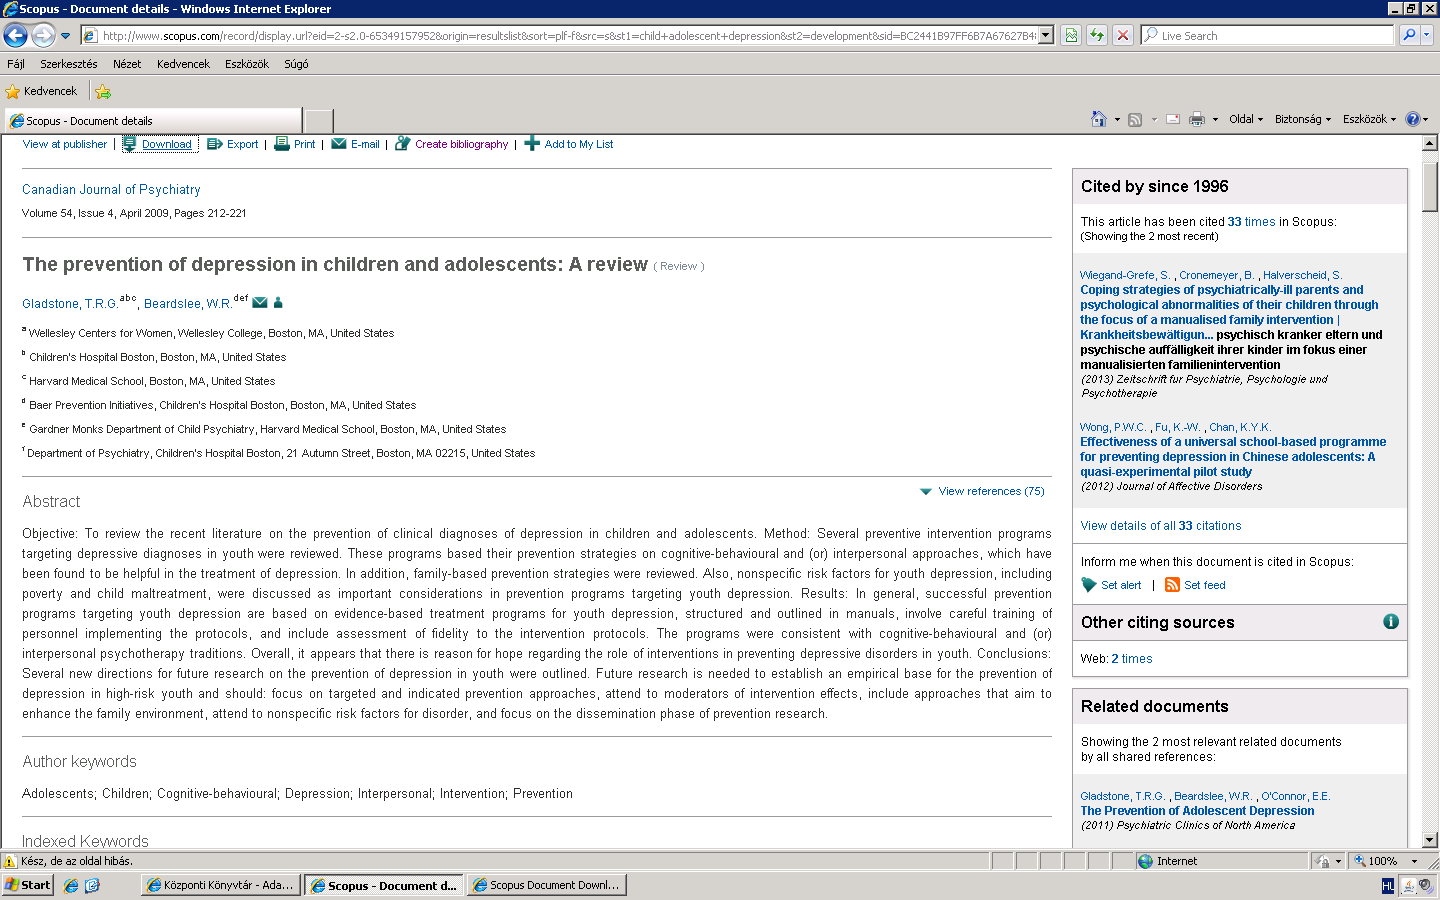This screenshot has width=1440, height=900.
Task: Click the E-mail link
Action: click(x=365, y=144)
